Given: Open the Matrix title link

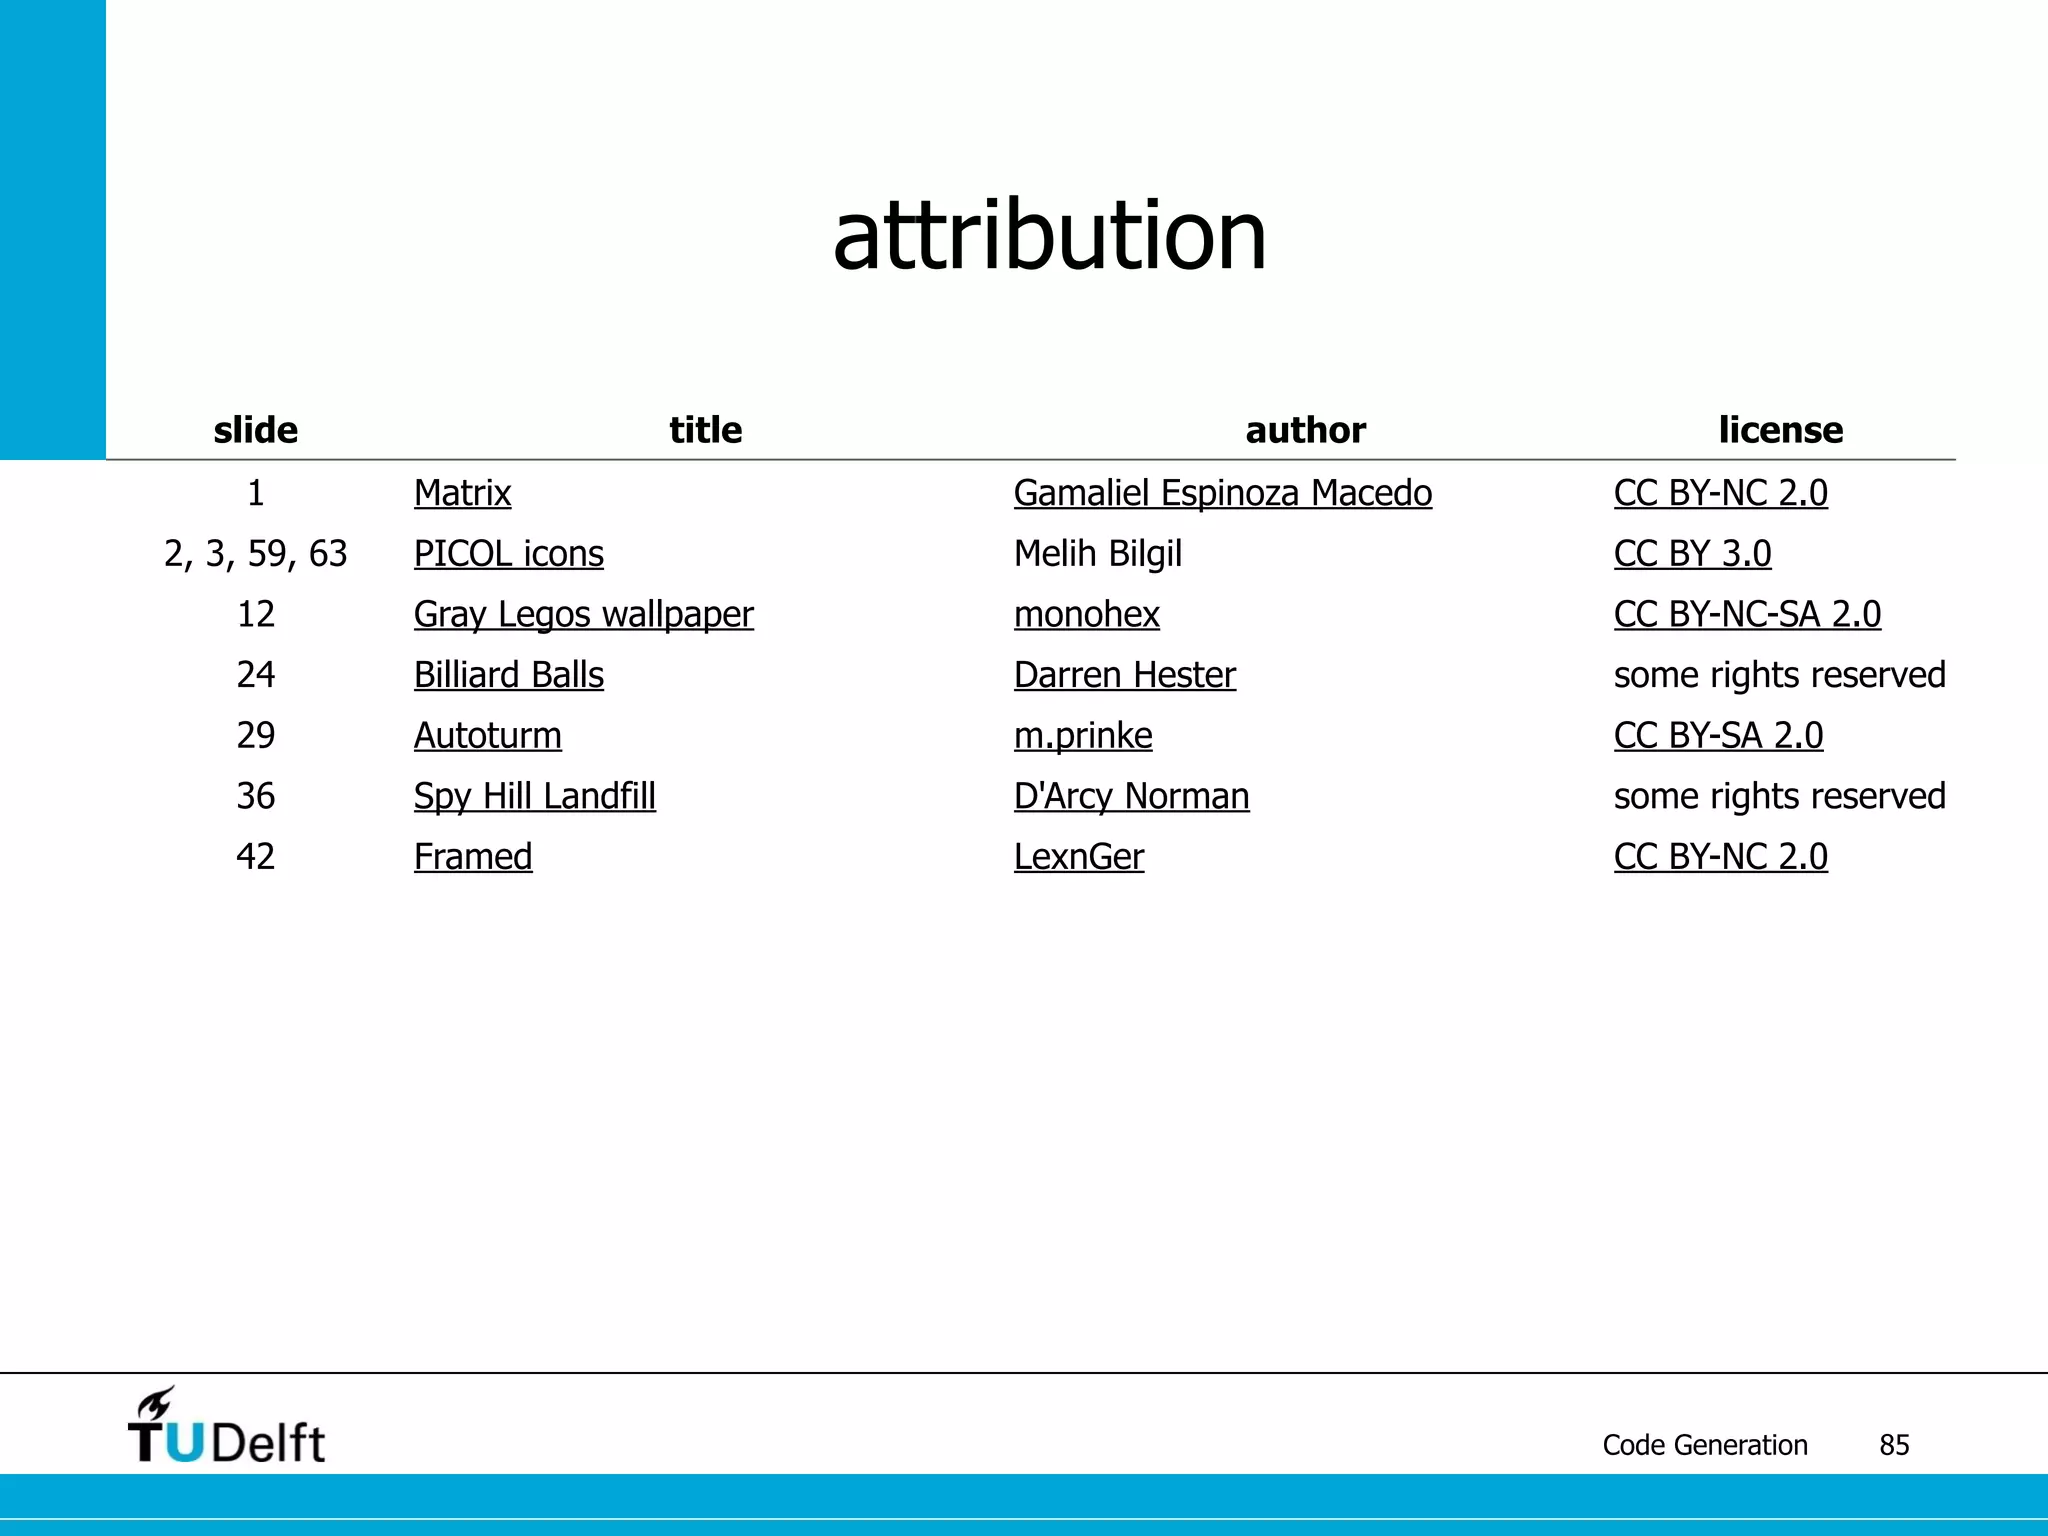Looking at the screenshot, I should point(462,493).
